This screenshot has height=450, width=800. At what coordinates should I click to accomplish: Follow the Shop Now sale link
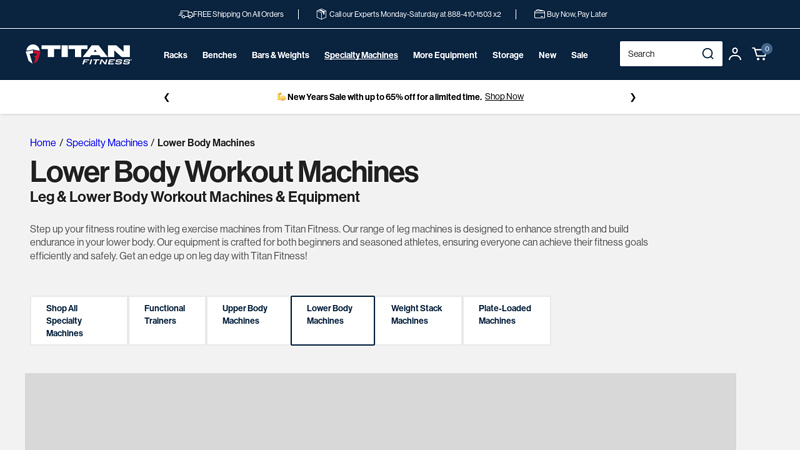[x=504, y=96]
